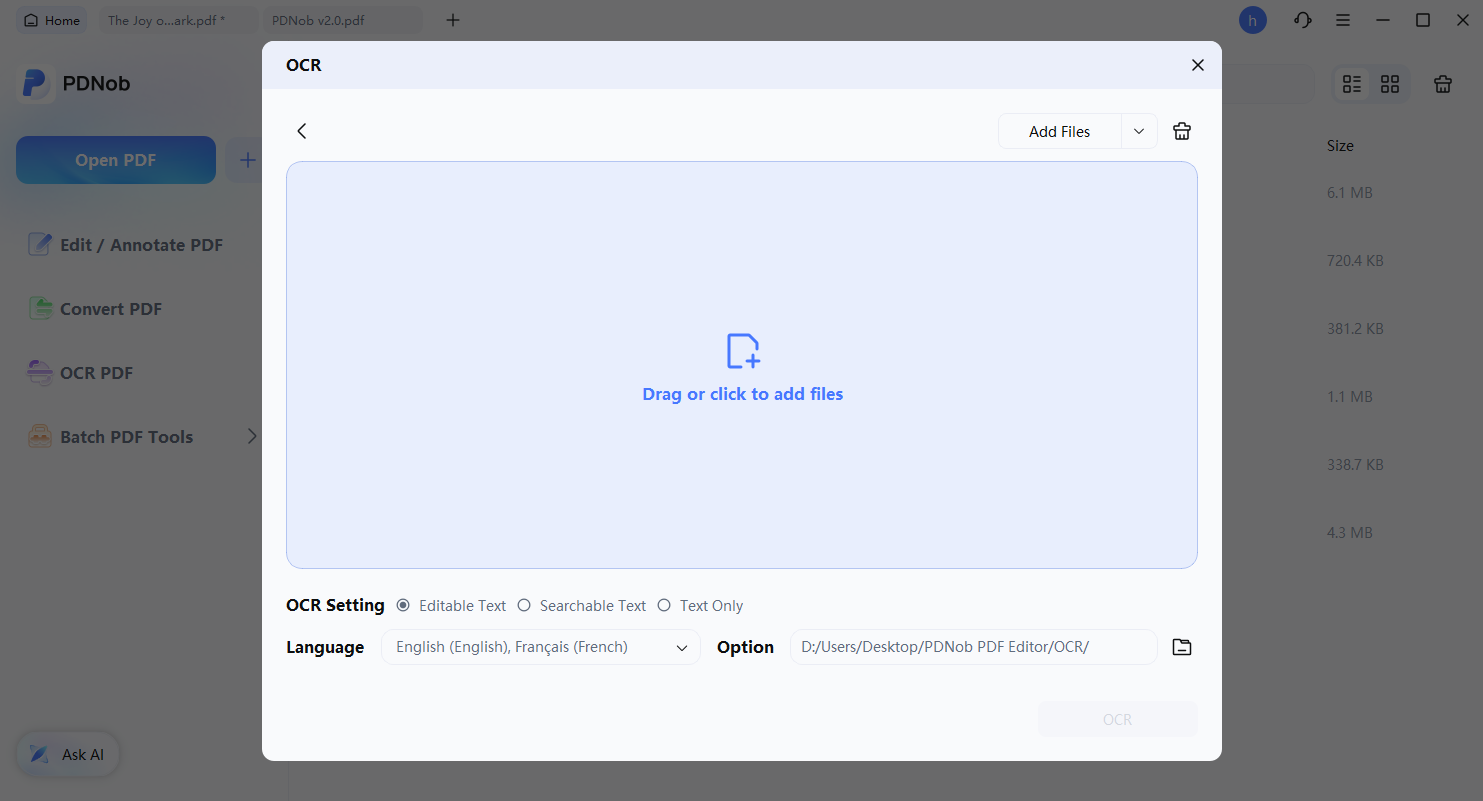The image size is (1483, 801).
Task: Open the folder browser for output path
Action: 1181,647
